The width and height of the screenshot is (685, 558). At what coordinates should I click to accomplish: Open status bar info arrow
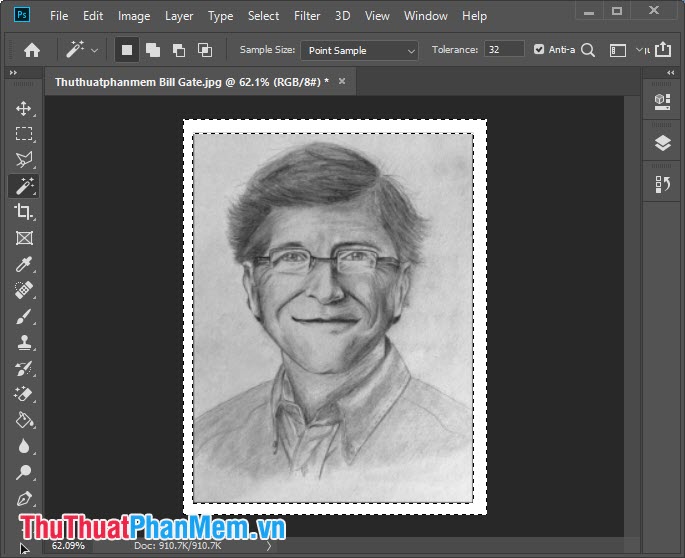(269, 546)
